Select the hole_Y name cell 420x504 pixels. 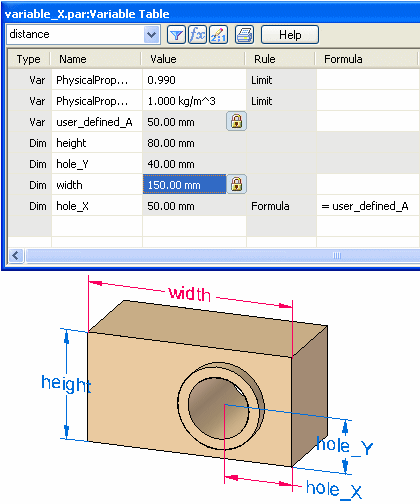click(x=97, y=164)
